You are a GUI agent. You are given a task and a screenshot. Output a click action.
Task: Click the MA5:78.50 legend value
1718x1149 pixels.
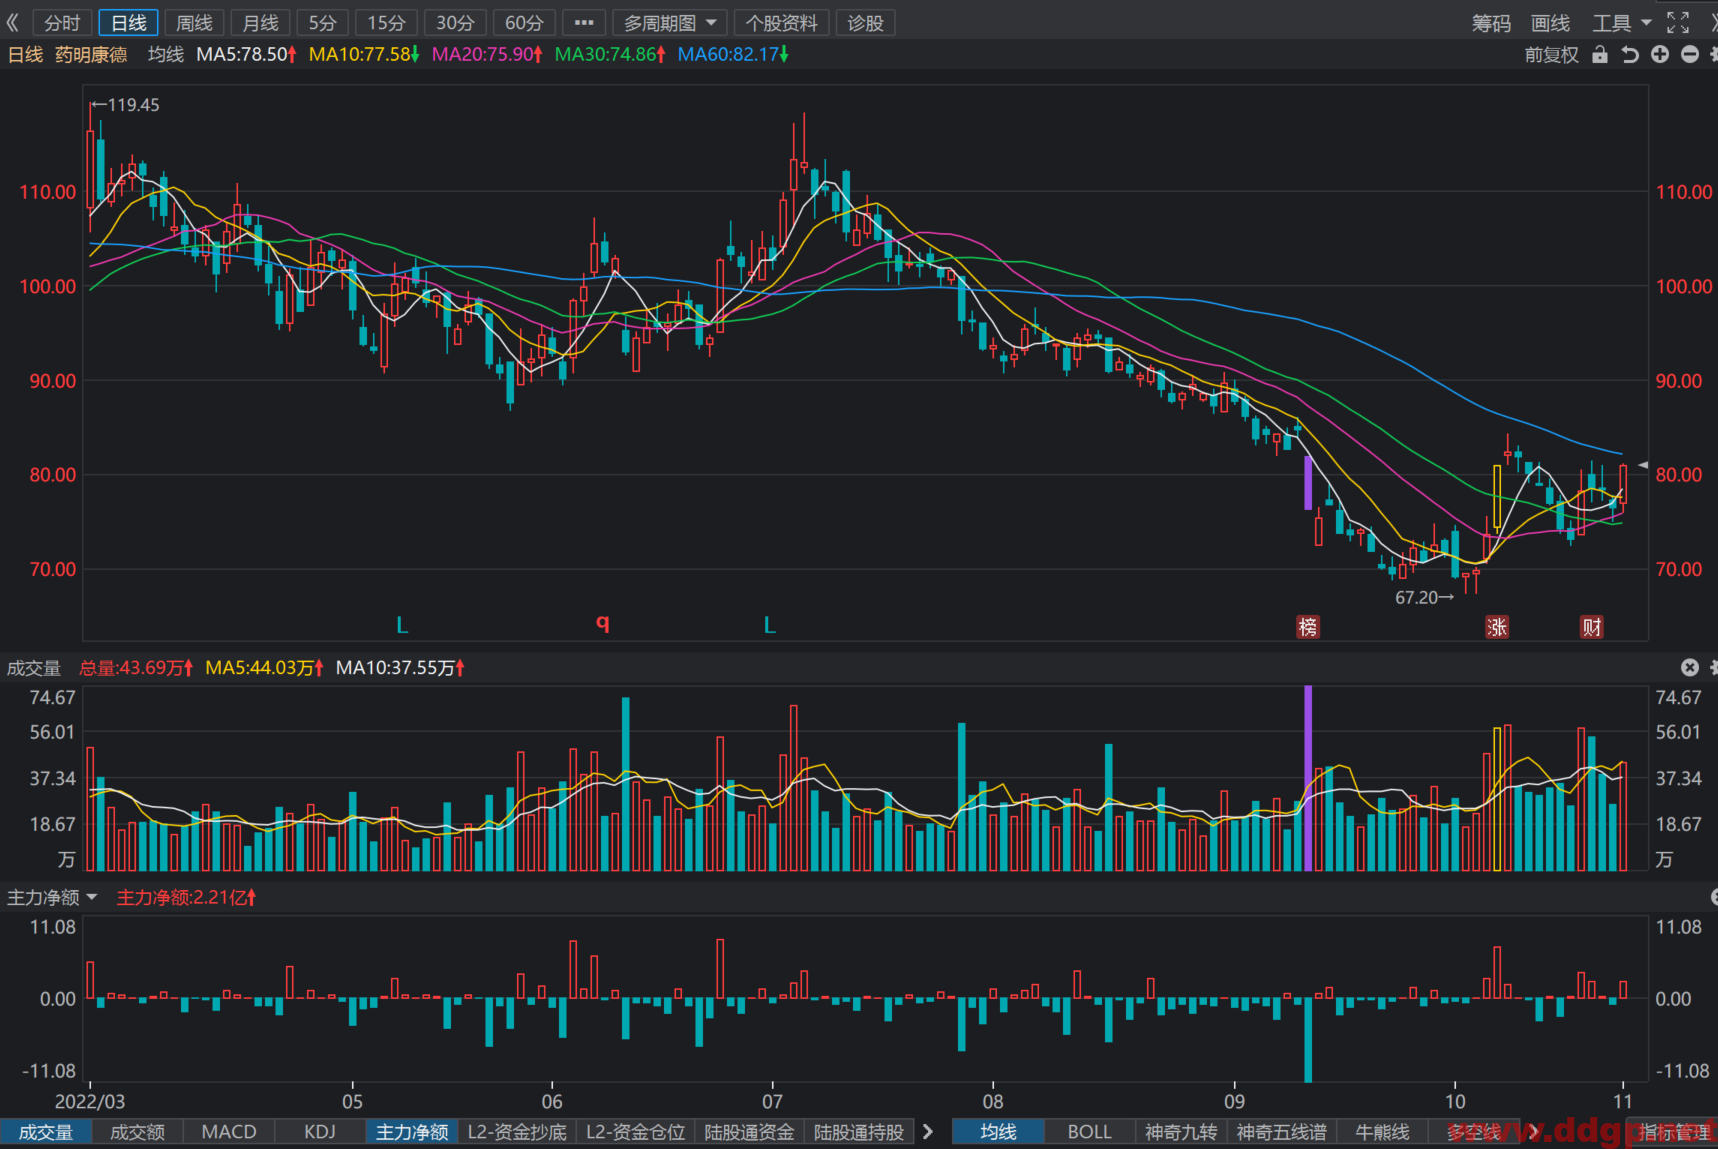pos(246,54)
